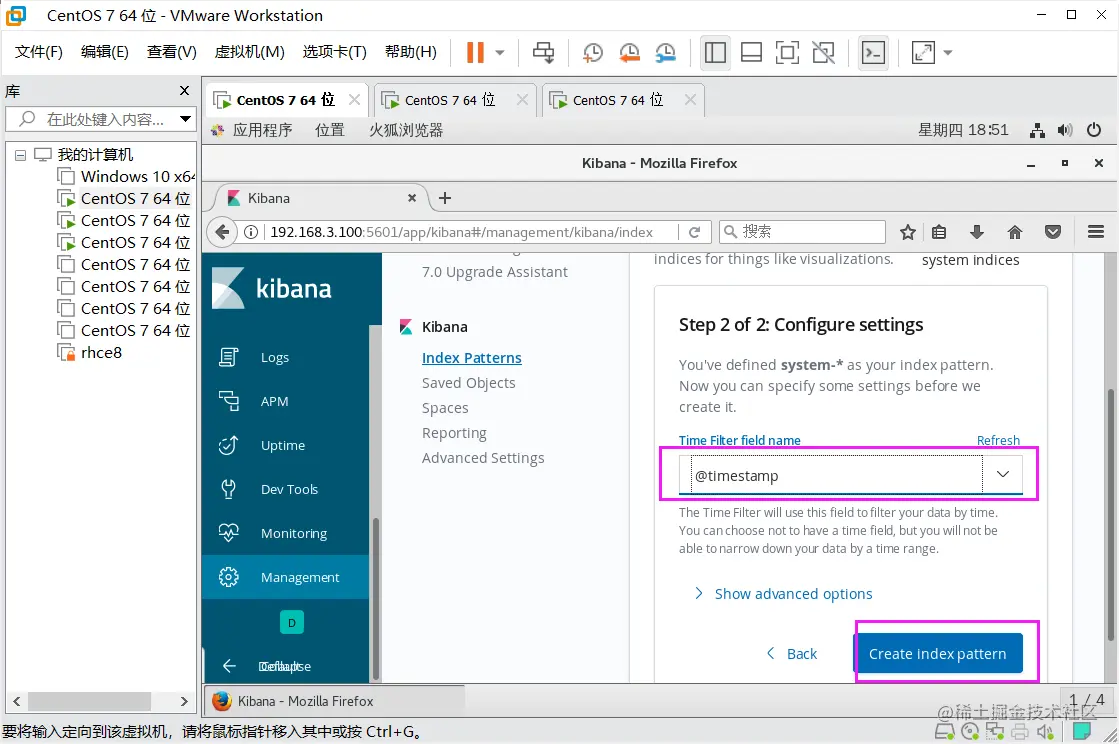Click VMware send Ctrl+Alt+Del icon
Screen dimensions: 1119x744
[x=543, y=52]
